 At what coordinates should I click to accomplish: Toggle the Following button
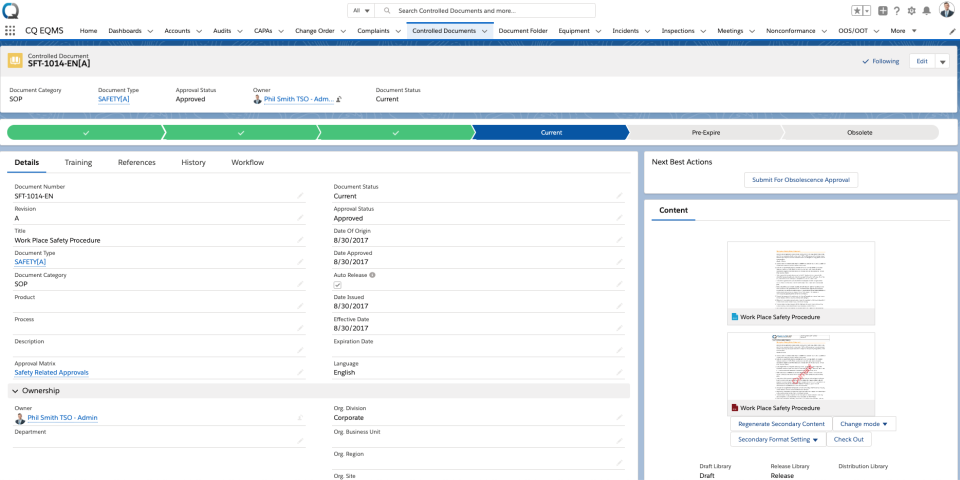pyautogui.click(x=880, y=61)
